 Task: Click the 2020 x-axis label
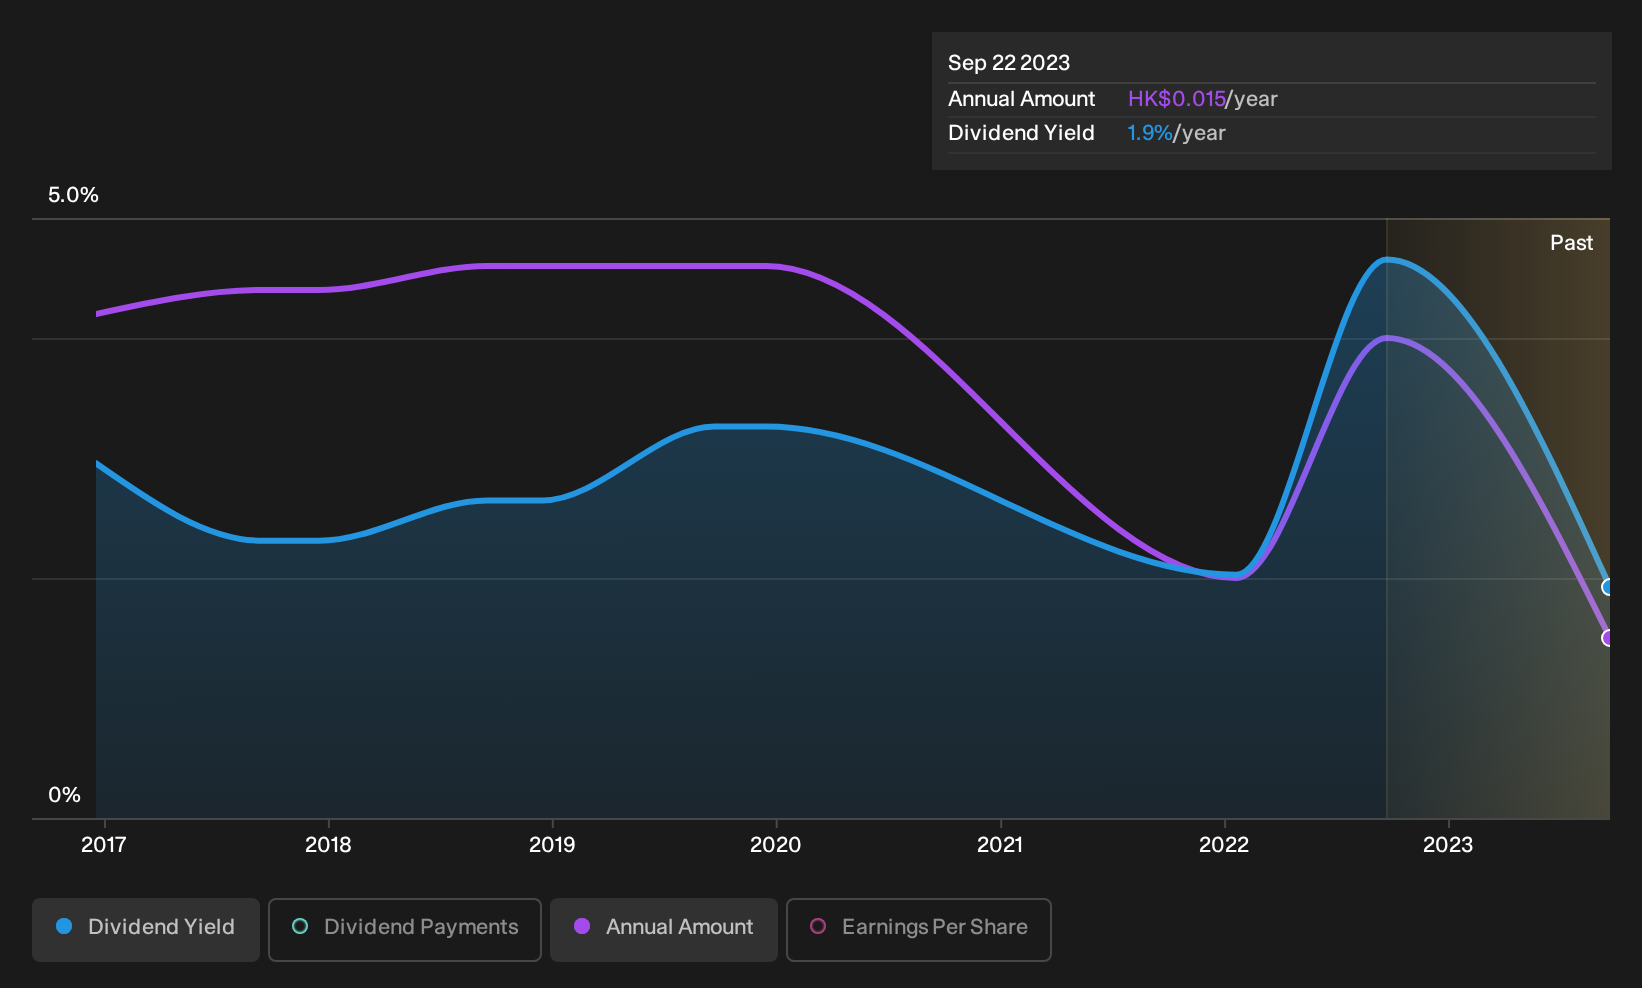pyautogui.click(x=776, y=845)
